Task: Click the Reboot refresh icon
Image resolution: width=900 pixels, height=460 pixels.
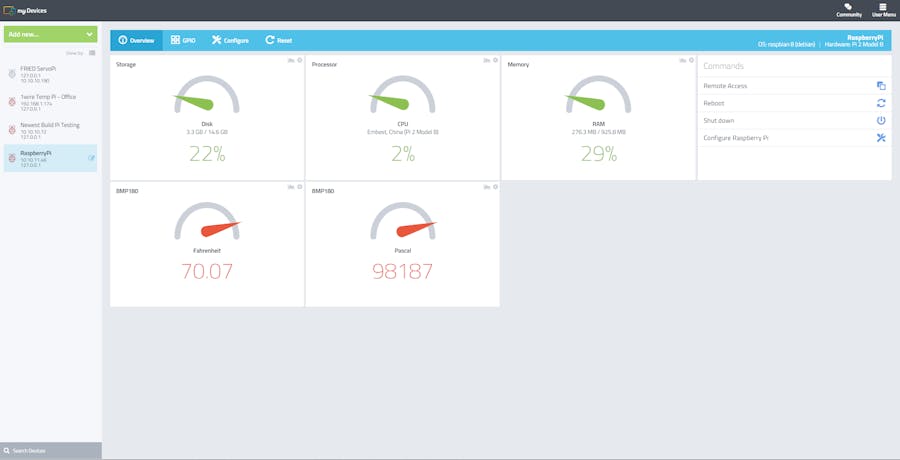Action: (881, 103)
